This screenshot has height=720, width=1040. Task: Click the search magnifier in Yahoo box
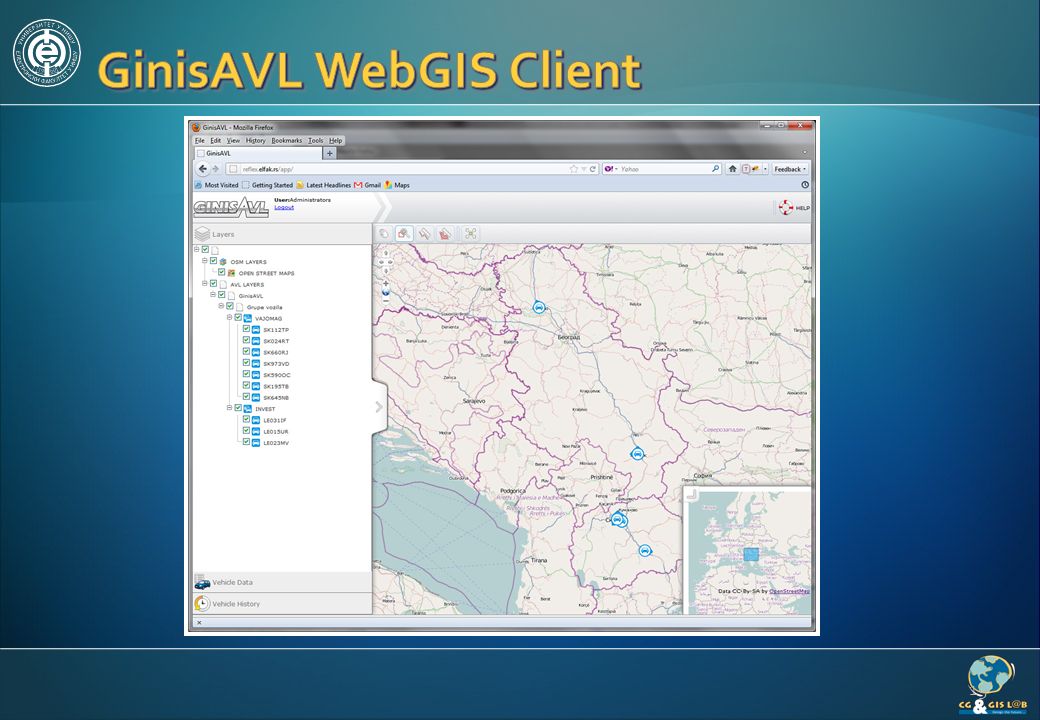pyautogui.click(x=716, y=169)
